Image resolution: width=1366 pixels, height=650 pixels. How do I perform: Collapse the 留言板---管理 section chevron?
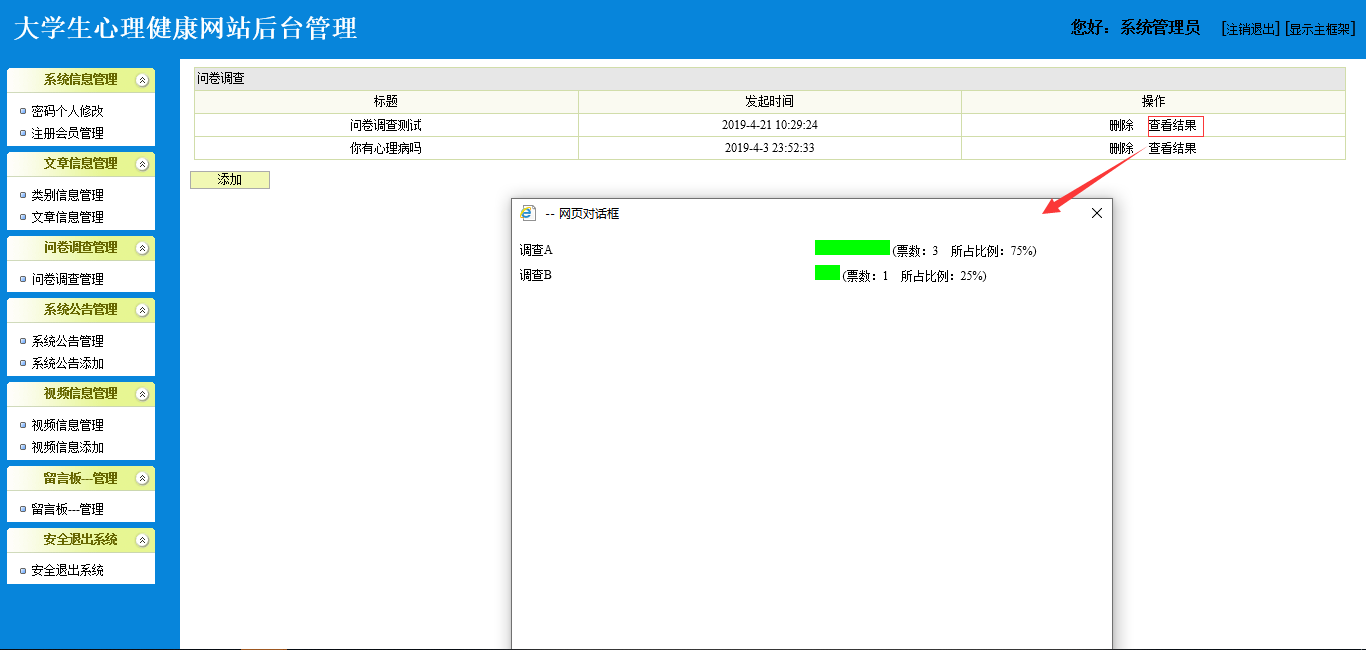click(x=142, y=478)
